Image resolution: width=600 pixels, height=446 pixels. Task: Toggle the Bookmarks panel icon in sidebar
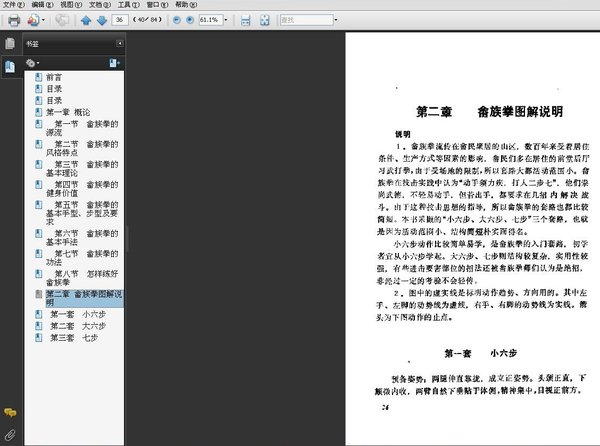tap(10, 67)
